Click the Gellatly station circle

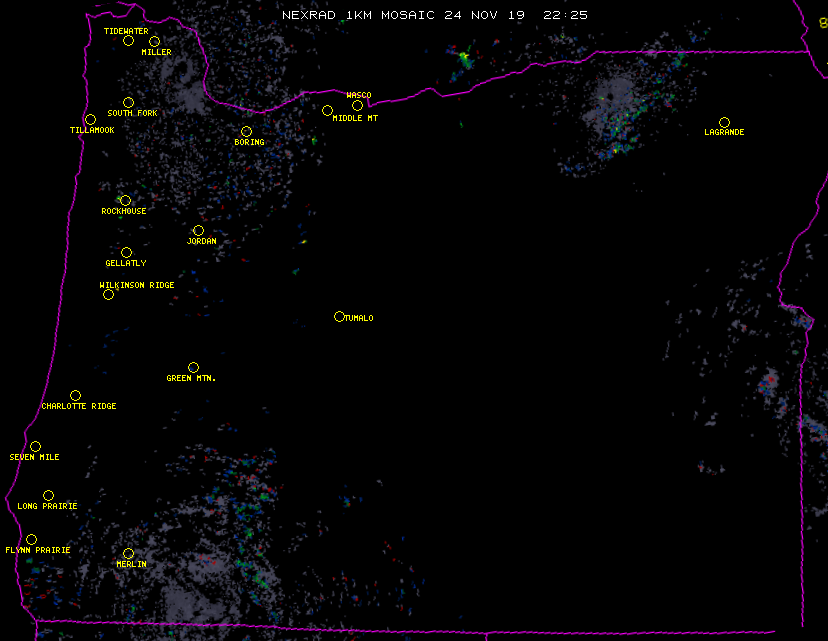pyautogui.click(x=126, y=252)
